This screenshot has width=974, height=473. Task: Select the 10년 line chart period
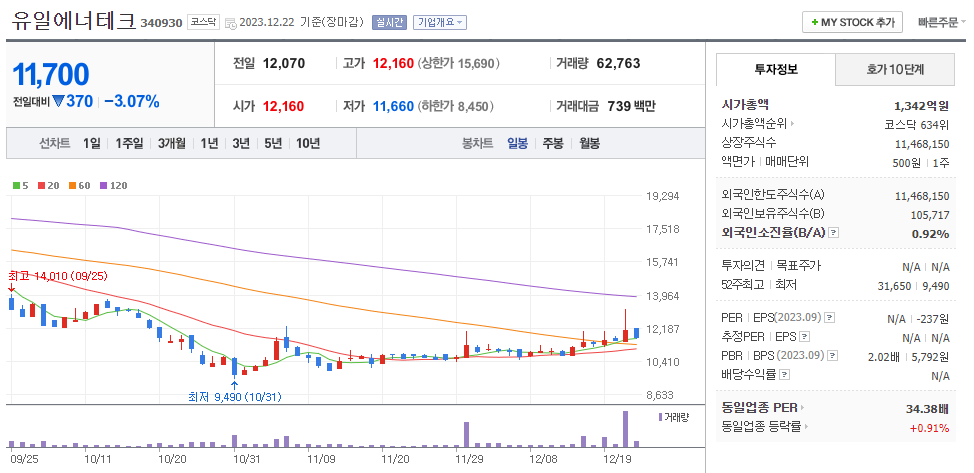tap(308, 144)
